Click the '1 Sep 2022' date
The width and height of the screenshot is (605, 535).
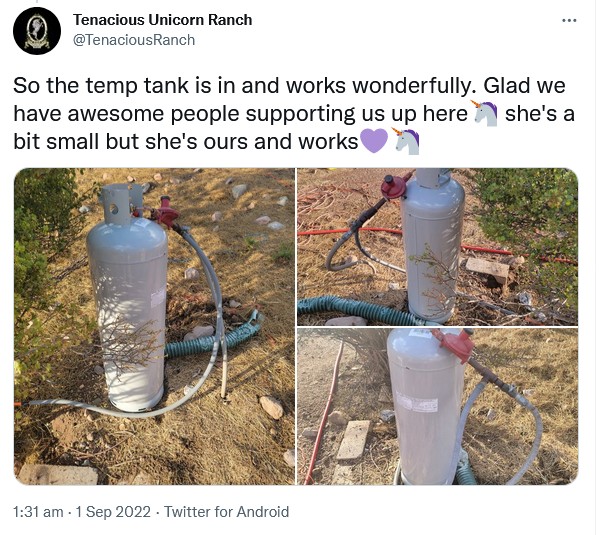coord(113,512)
